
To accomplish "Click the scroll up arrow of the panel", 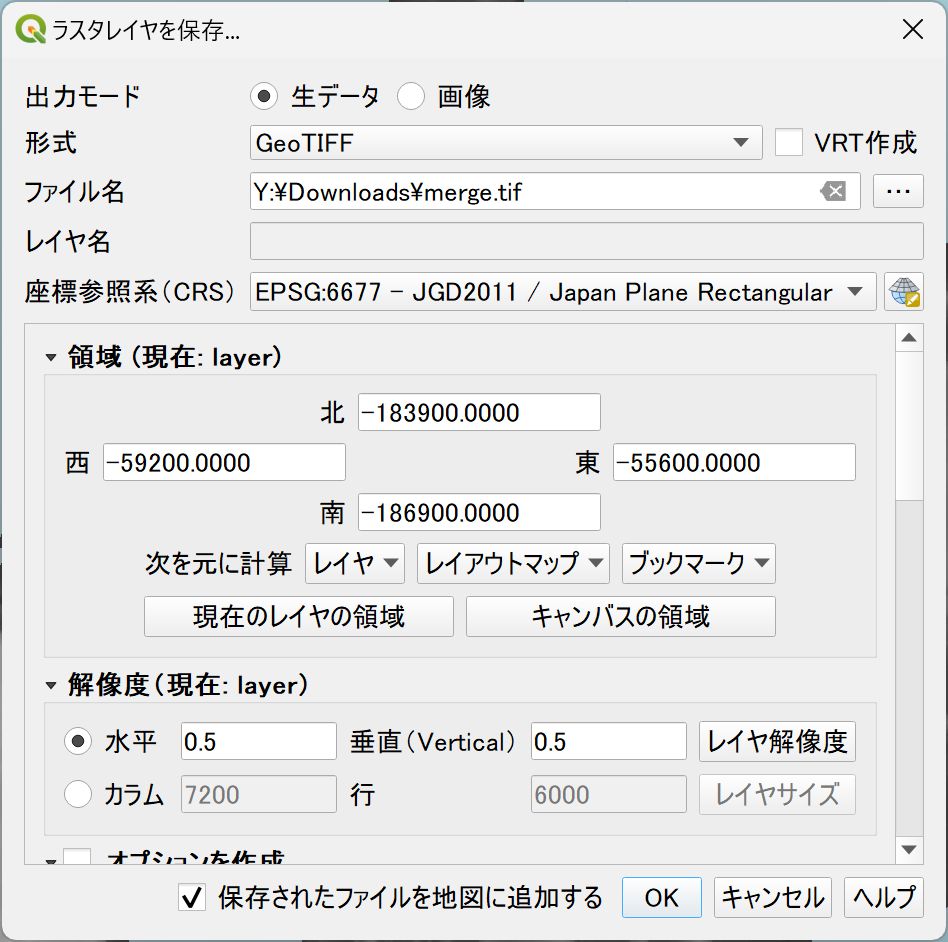I will coord(909,338).
